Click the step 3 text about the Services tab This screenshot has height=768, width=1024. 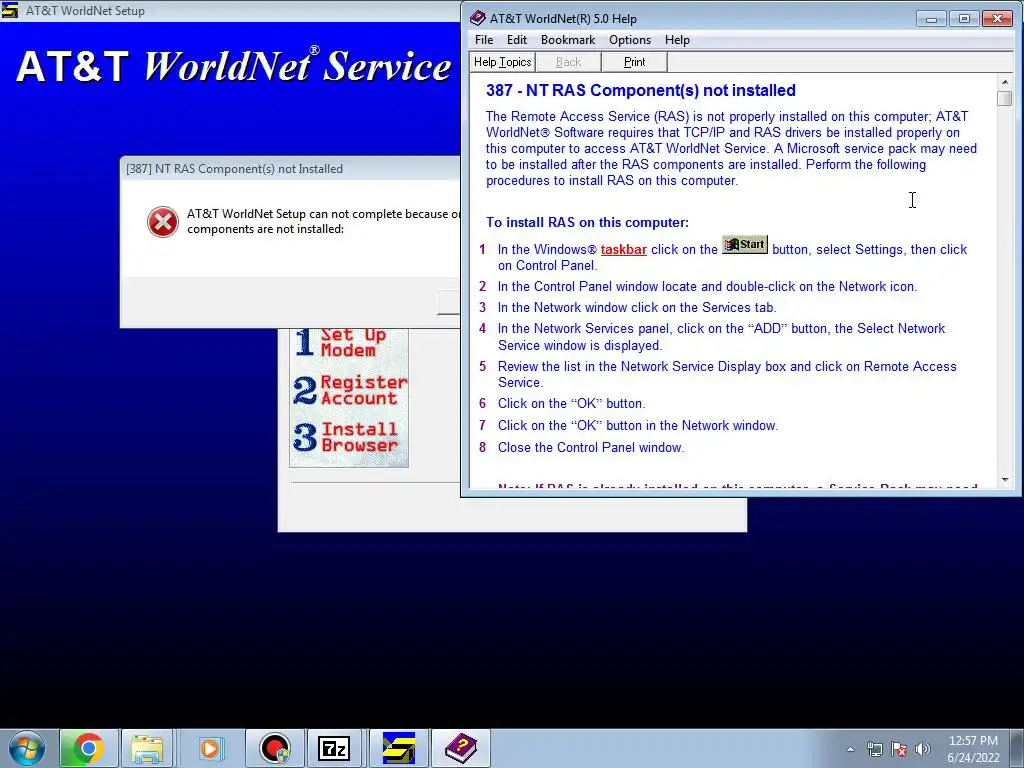[637, 308]
